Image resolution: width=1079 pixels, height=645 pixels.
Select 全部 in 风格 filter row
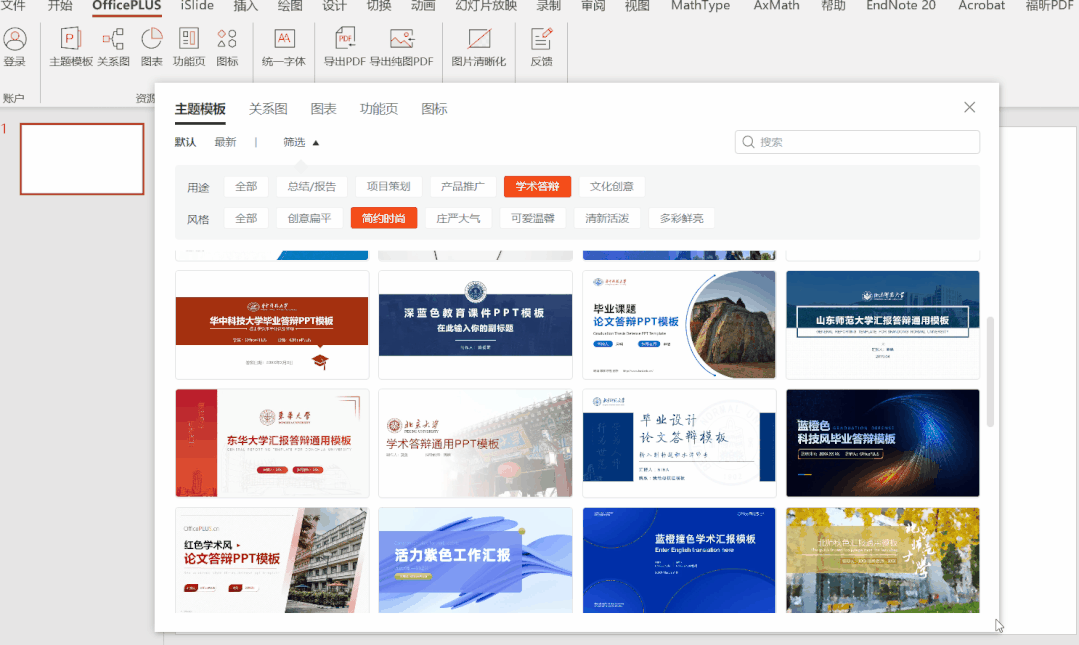[x=246, y=218]
